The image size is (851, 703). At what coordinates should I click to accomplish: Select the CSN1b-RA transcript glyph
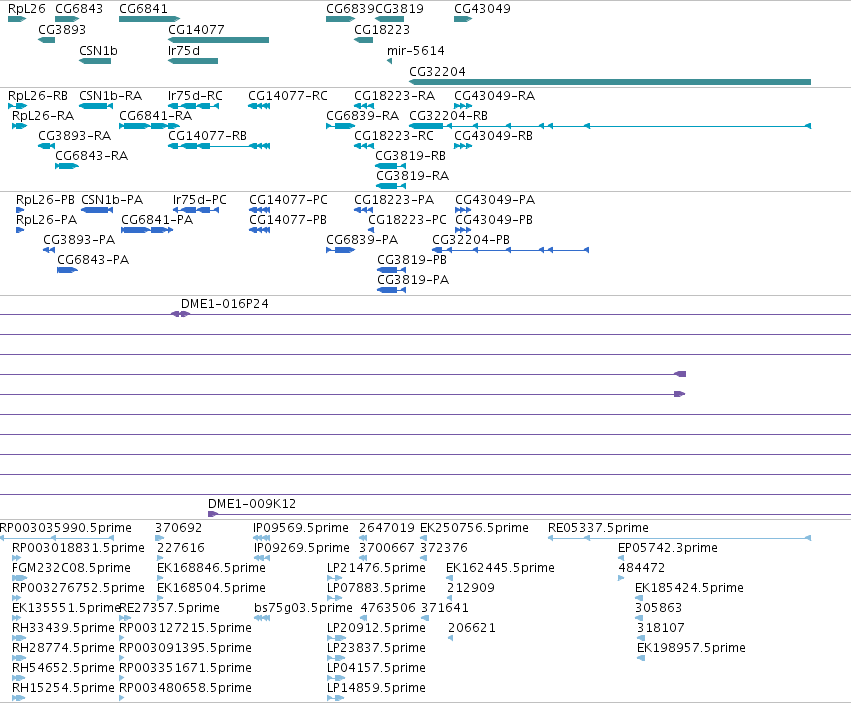click(x=96, y=106)
